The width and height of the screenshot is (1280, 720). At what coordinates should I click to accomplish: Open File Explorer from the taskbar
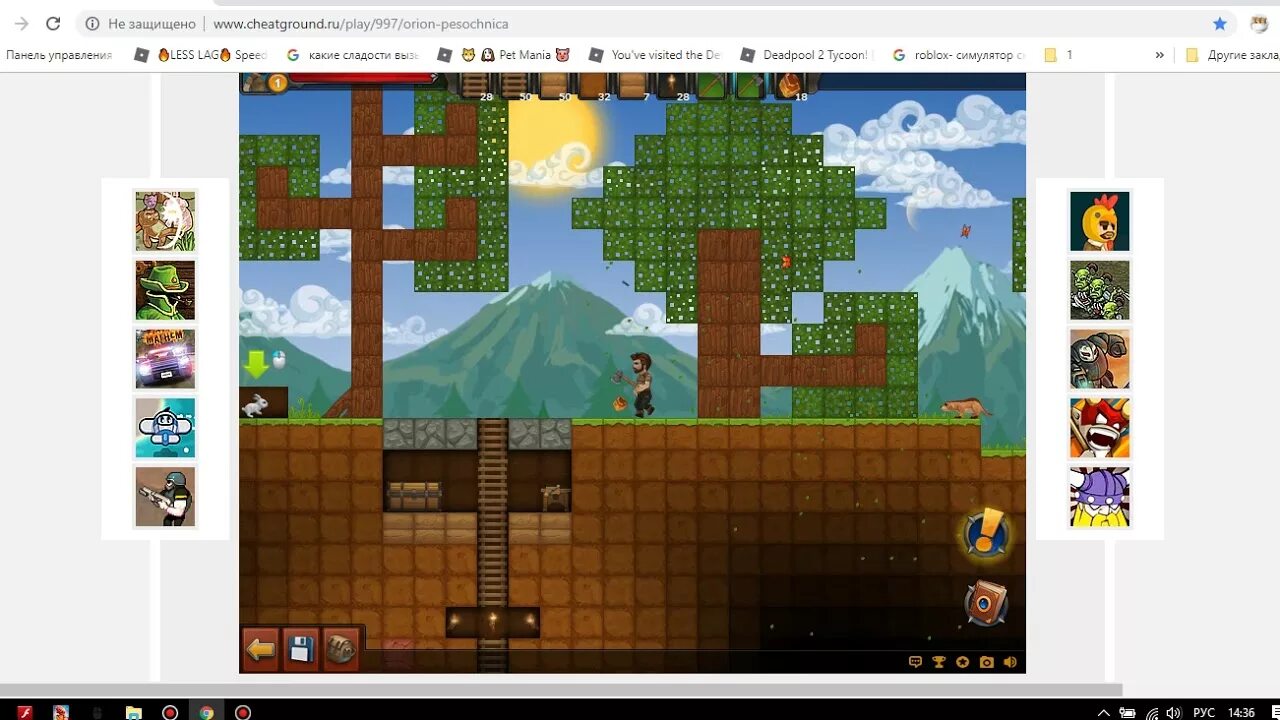[133, 712]
